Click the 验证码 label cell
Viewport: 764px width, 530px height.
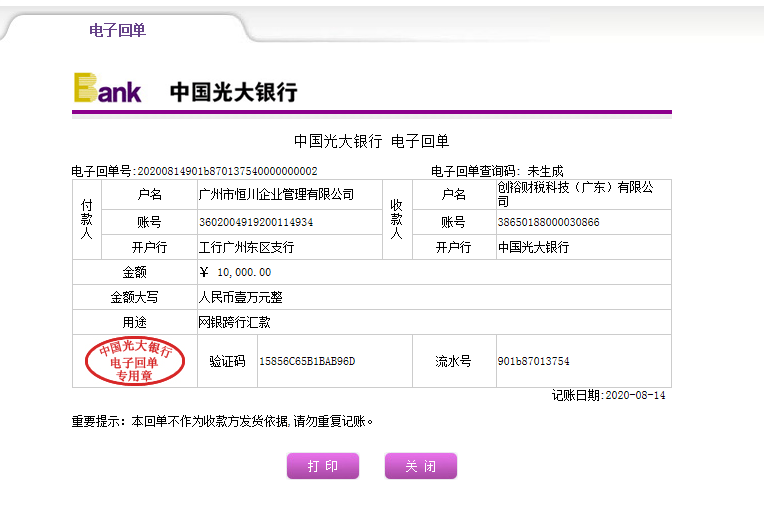pos(227,361)
